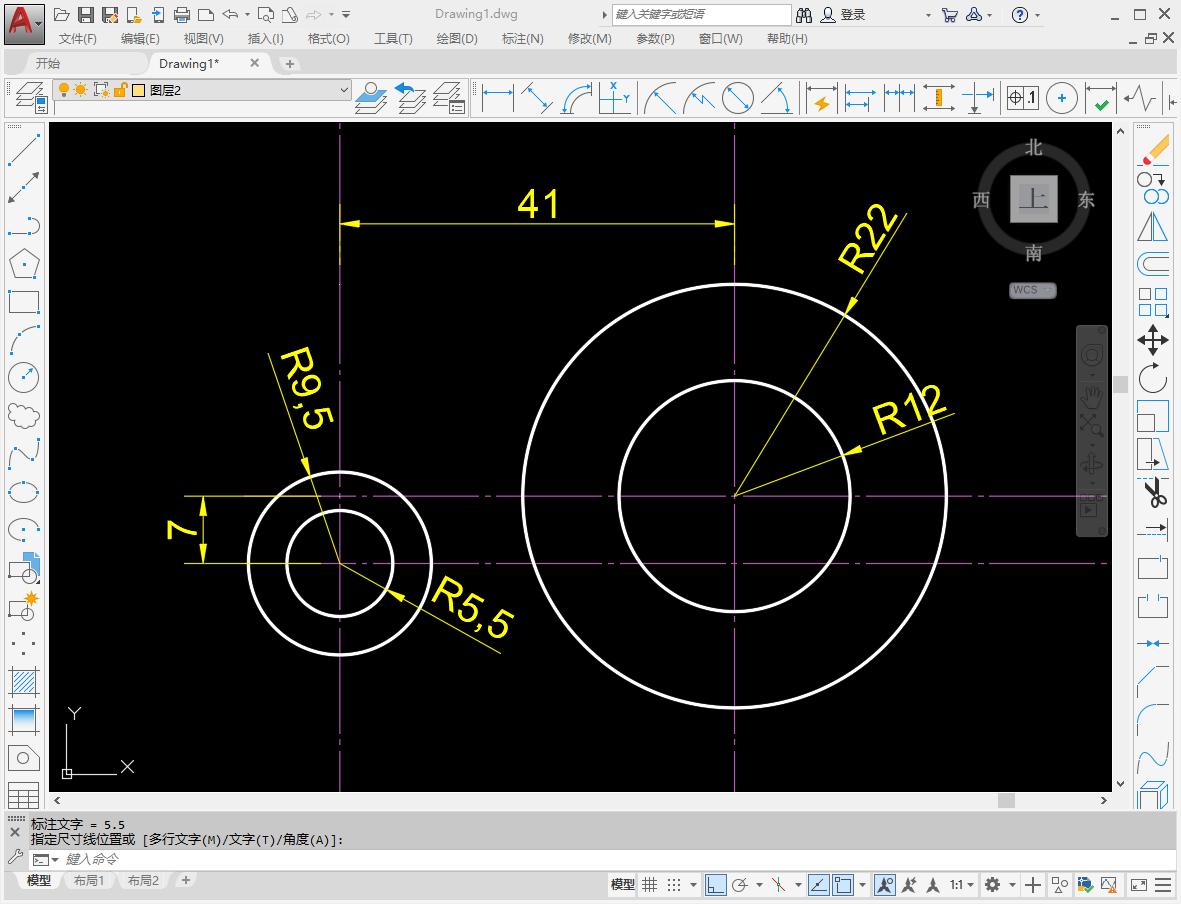
Task: Select the Rectangle tool
Action: (x=24, y=301)
